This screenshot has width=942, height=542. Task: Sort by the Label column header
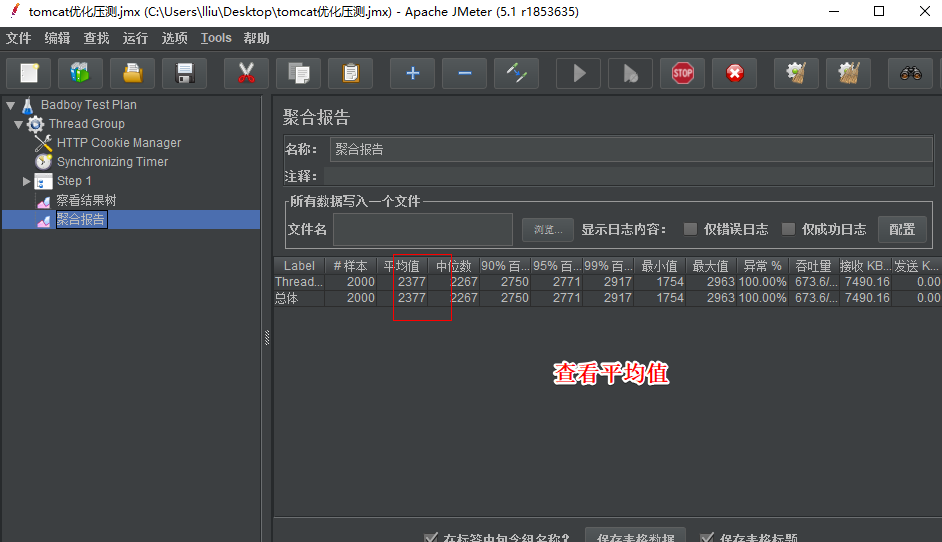[x=299, y=266]
